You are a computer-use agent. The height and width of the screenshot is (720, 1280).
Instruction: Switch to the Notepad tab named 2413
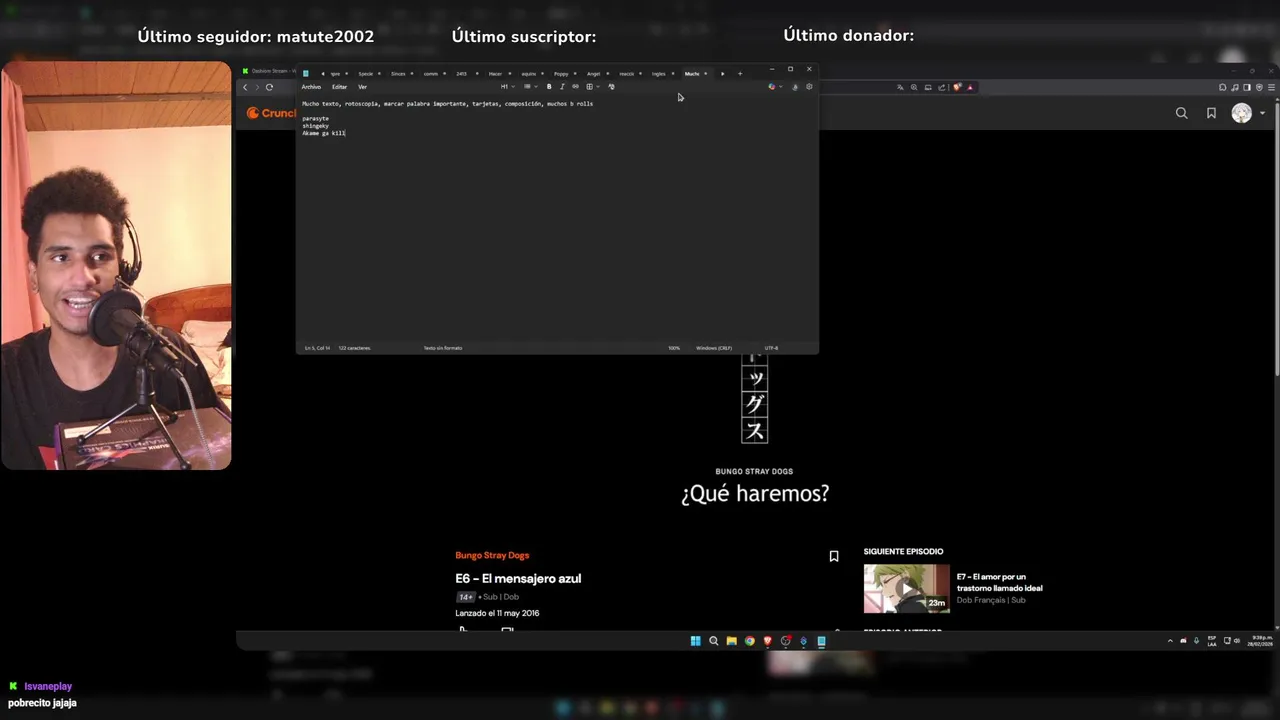461,73
